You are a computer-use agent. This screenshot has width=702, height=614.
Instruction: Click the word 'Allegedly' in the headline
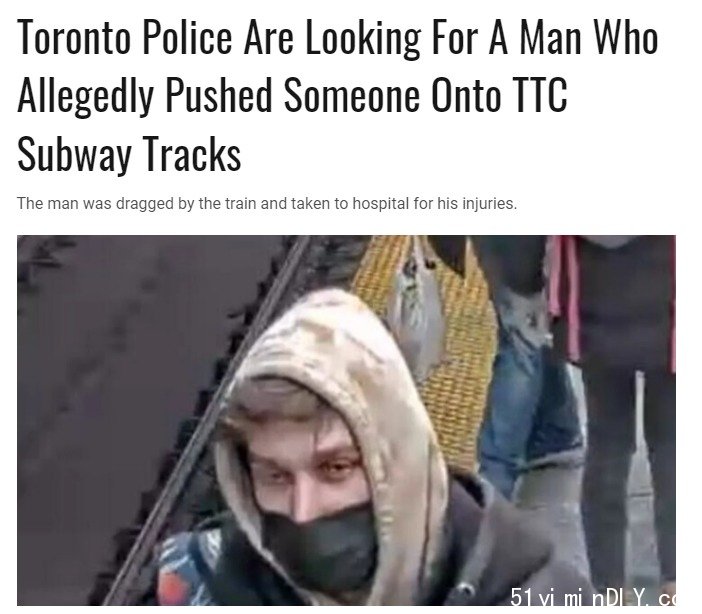click(86, 96)
